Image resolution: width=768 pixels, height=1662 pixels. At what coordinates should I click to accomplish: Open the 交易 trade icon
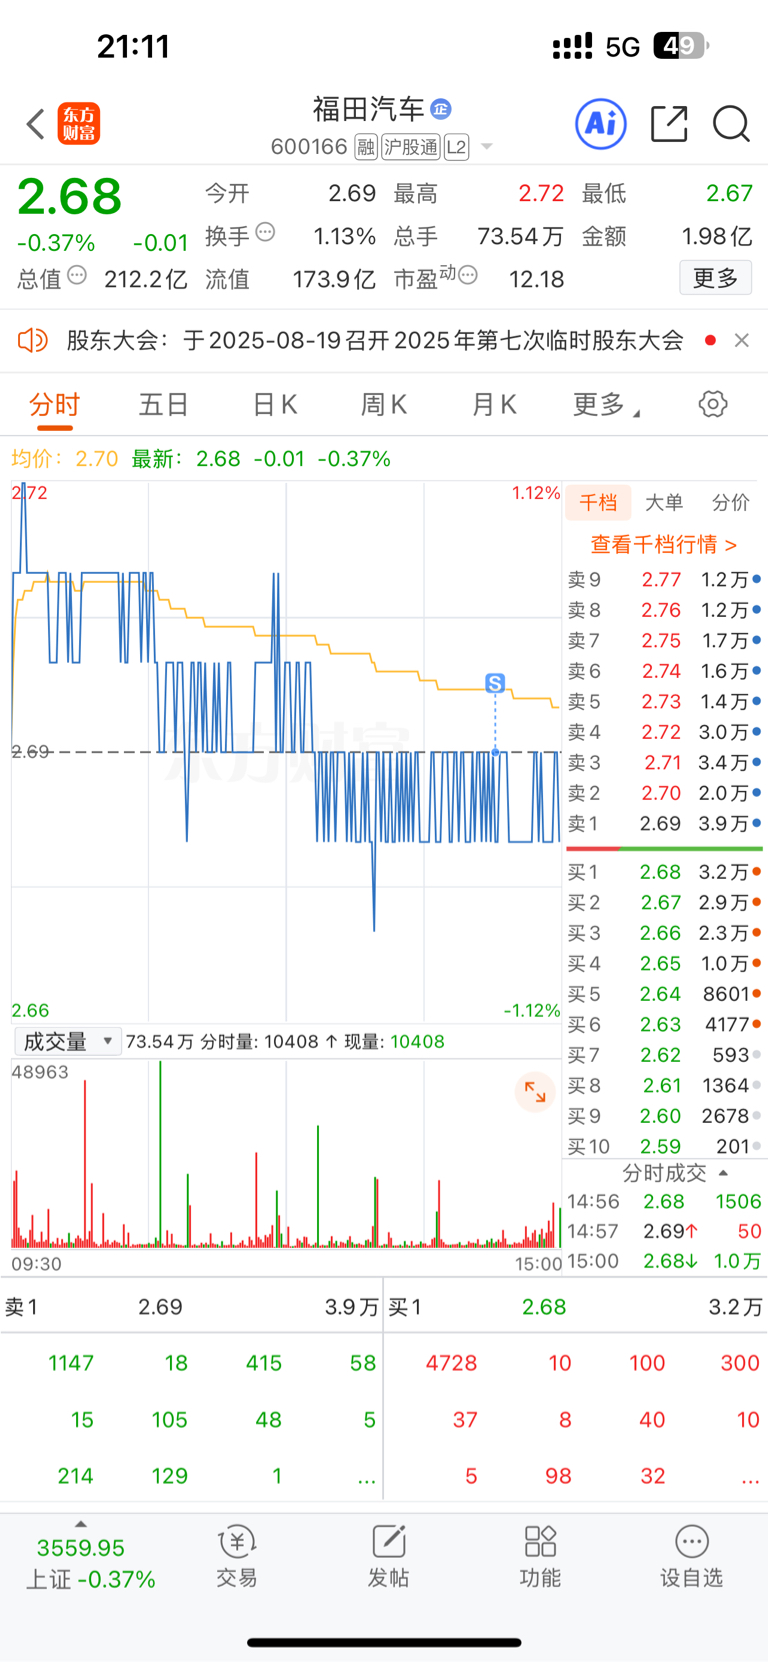point(237,1558)
